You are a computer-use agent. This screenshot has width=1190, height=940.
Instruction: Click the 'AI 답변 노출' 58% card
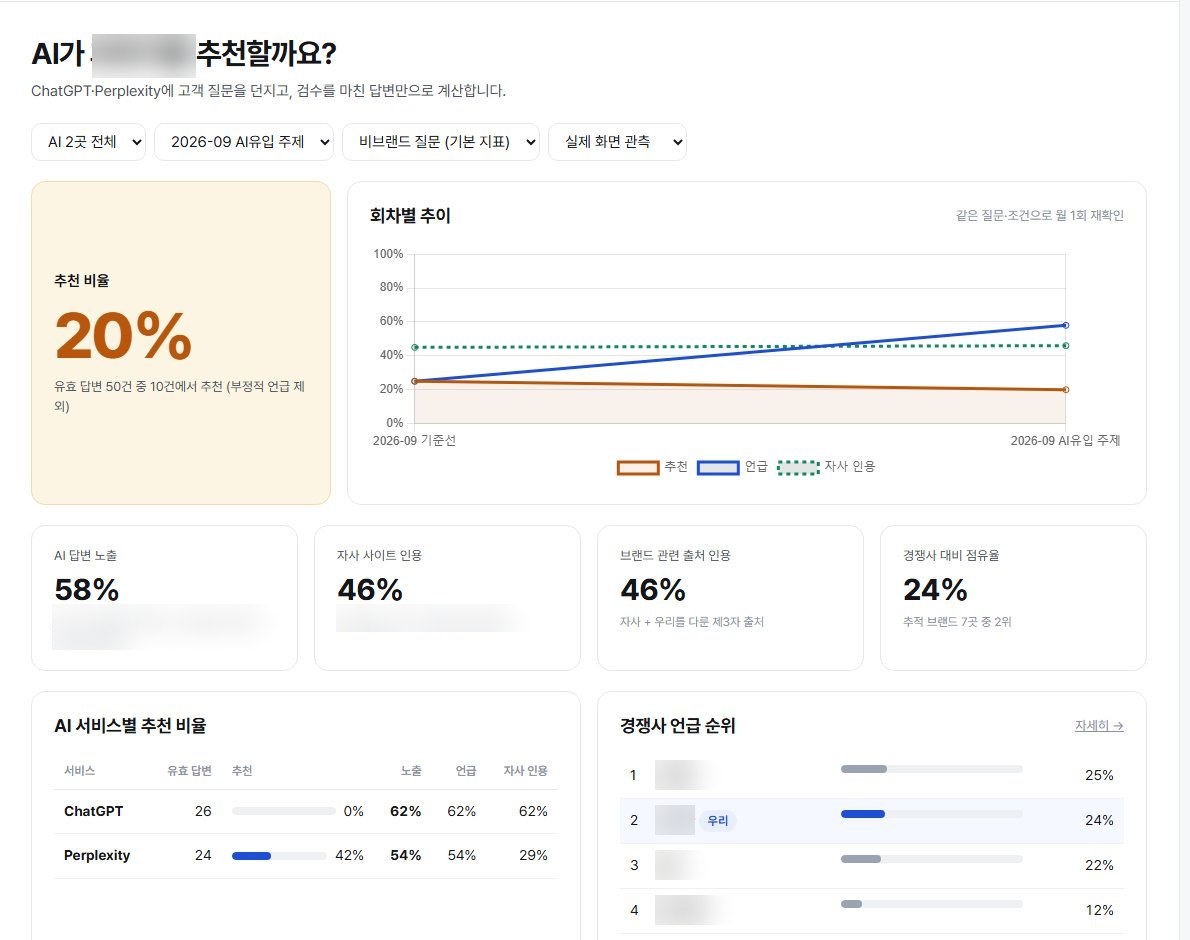(x=164, y=598)
